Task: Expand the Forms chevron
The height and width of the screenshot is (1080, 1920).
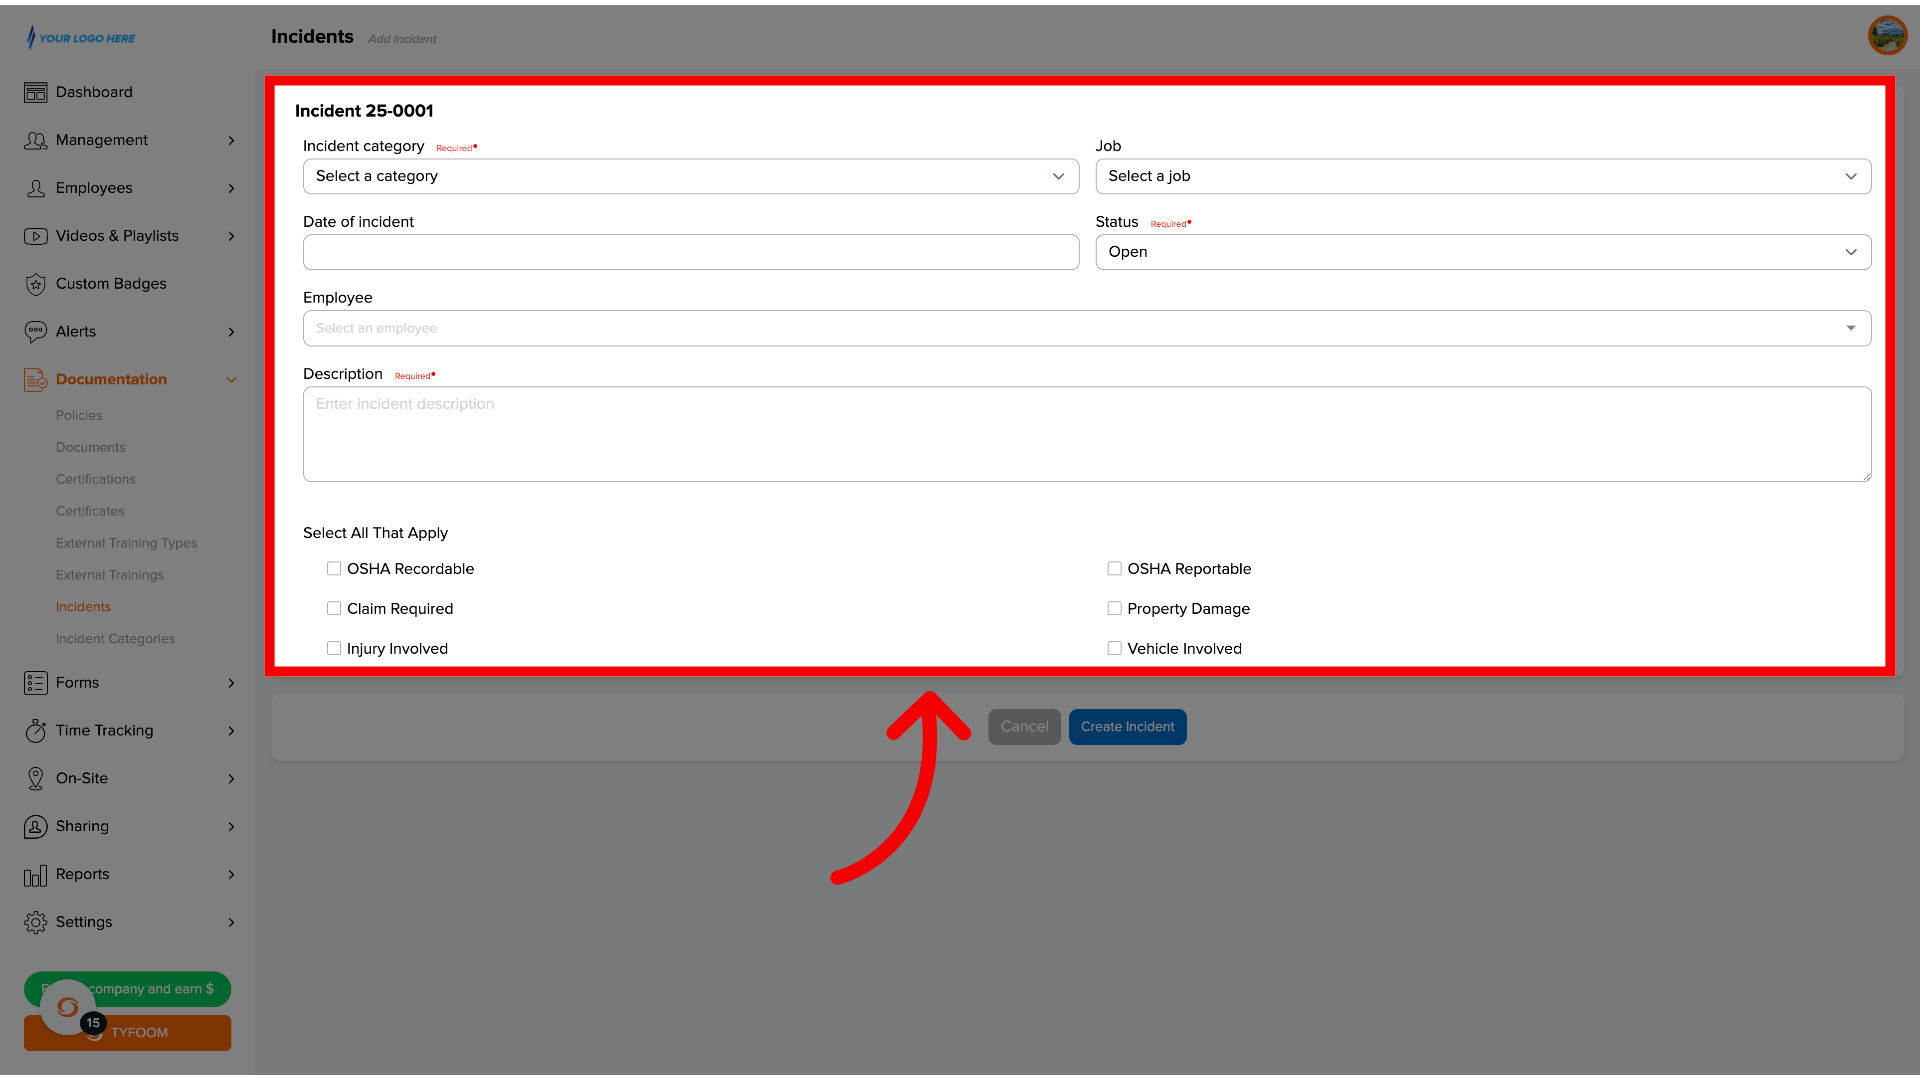Action: tap(231, 683)
